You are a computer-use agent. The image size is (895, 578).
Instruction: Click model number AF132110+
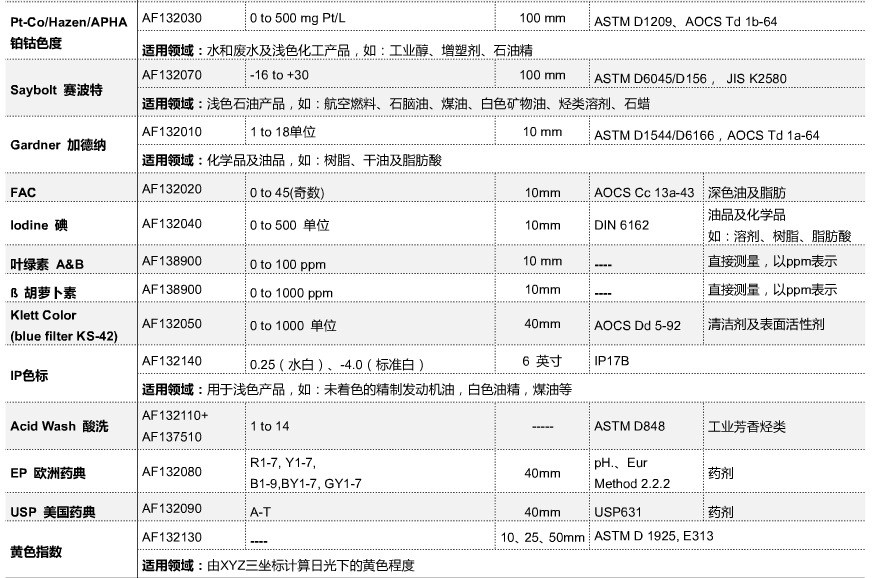tap(175, 416)
